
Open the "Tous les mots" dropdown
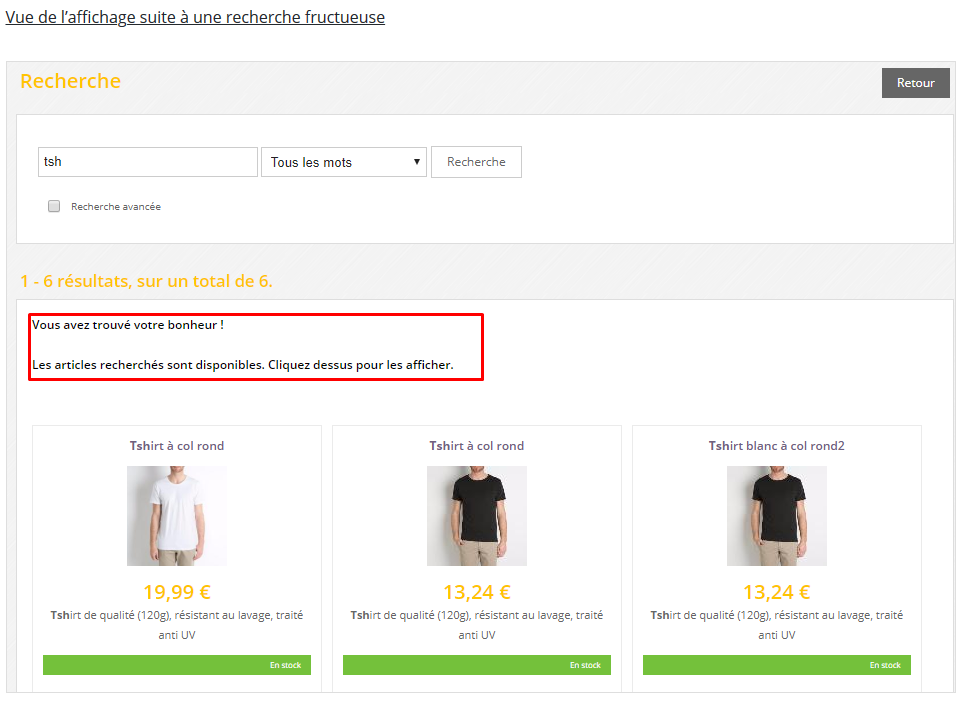coord(344,162)
